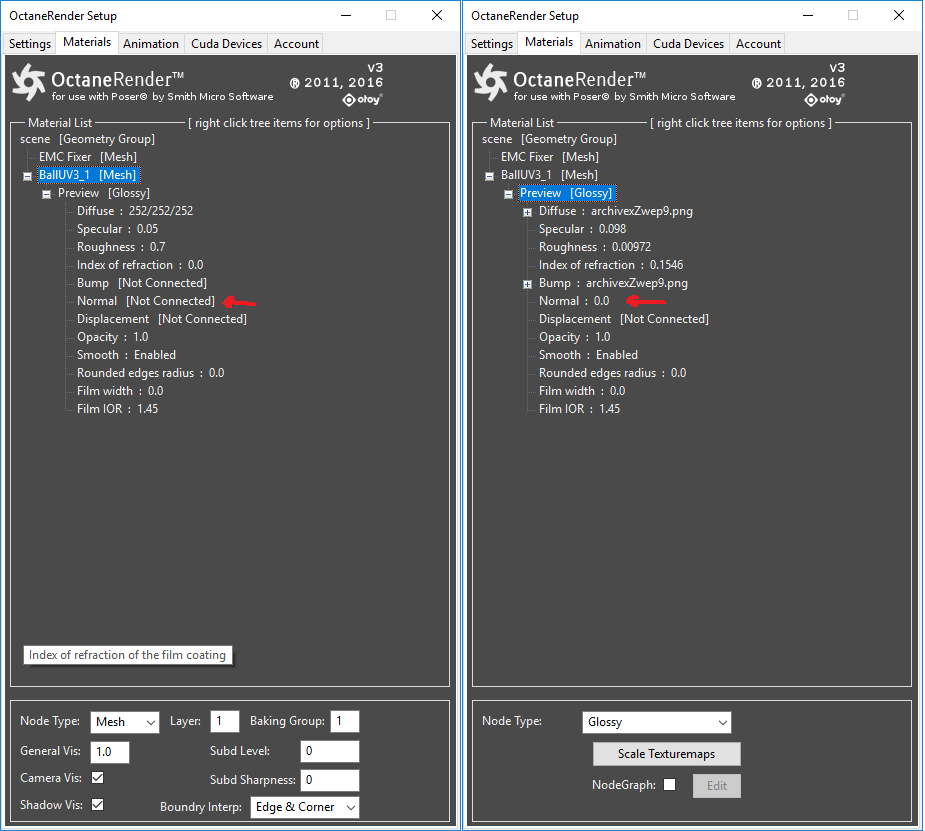Open Account tab in left window
Viewport: 925px width, 831px height.
[296, 44]
